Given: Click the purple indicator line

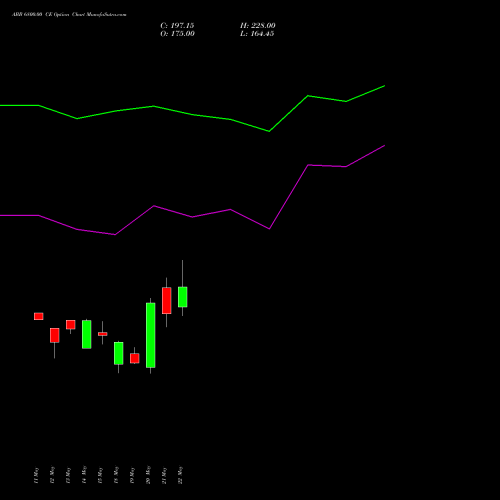Looking at the screenshot, I should point(192,217).
